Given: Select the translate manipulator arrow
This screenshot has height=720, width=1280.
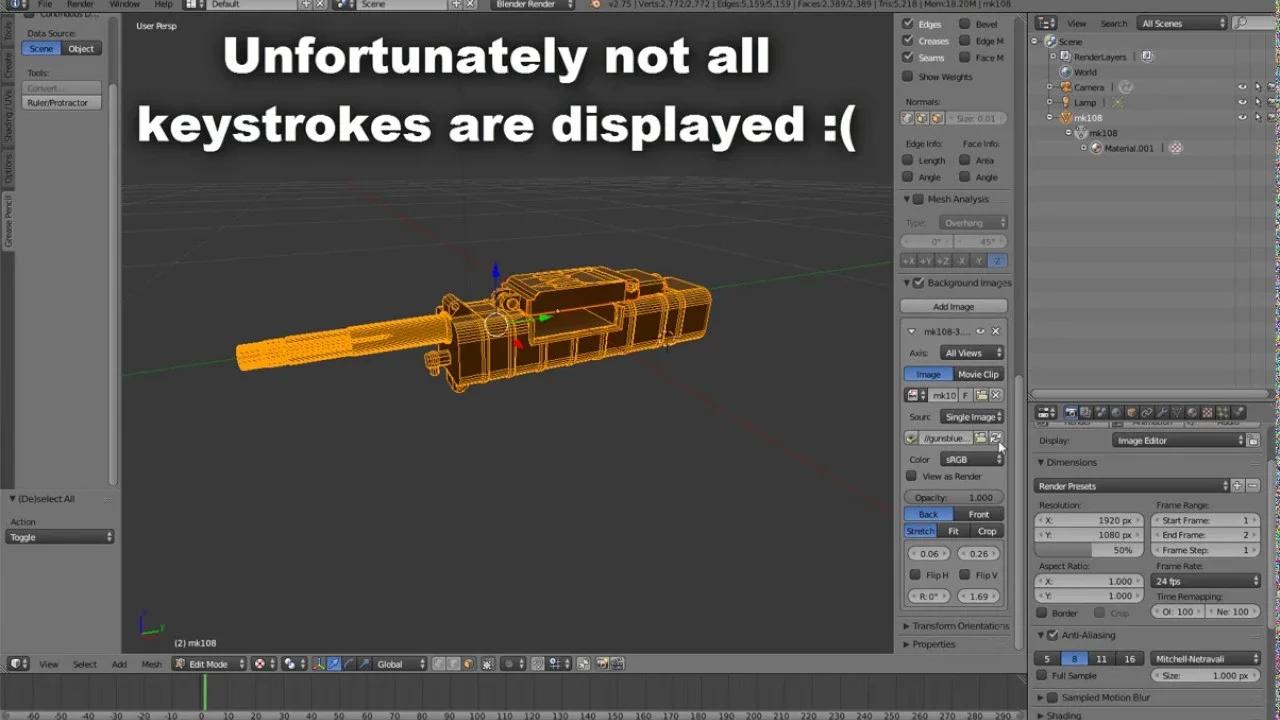Looking at the screenshot, I should (334, 664).
